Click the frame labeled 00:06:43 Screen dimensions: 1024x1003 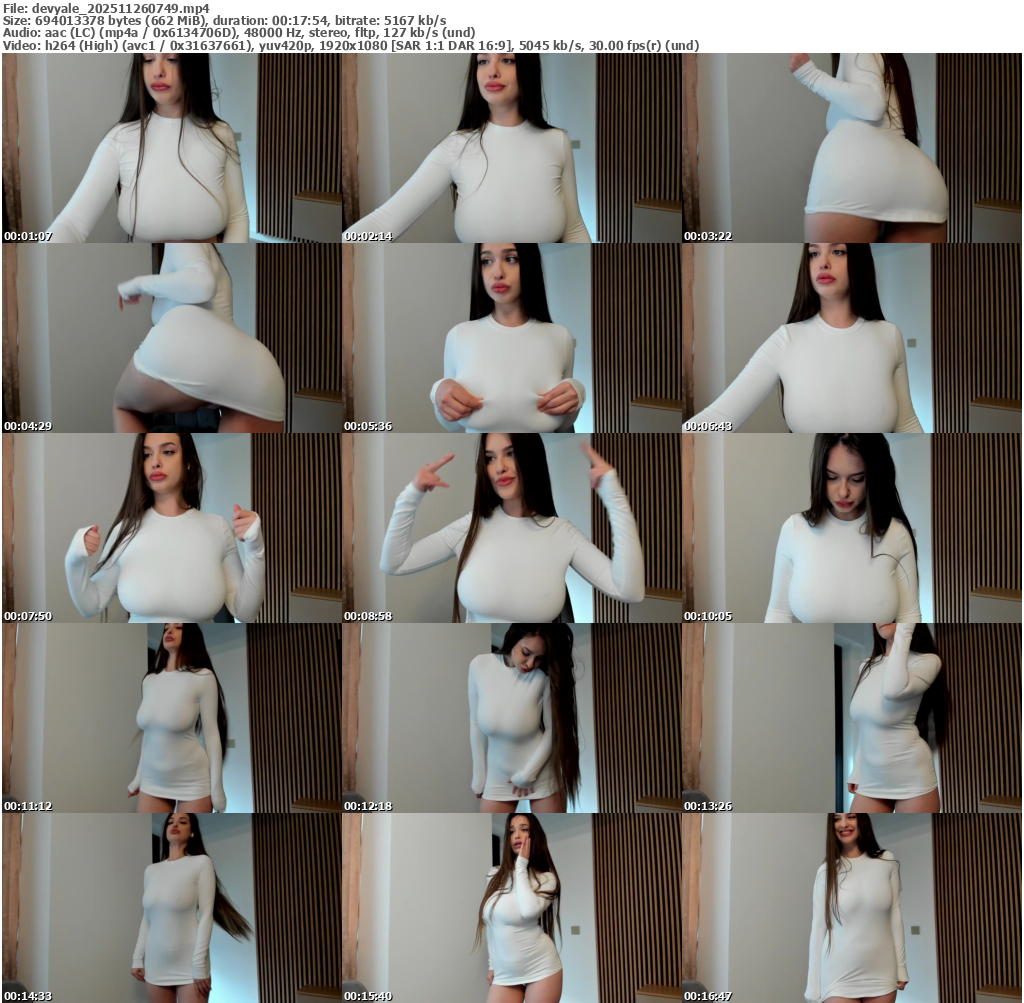coord(852,338)
